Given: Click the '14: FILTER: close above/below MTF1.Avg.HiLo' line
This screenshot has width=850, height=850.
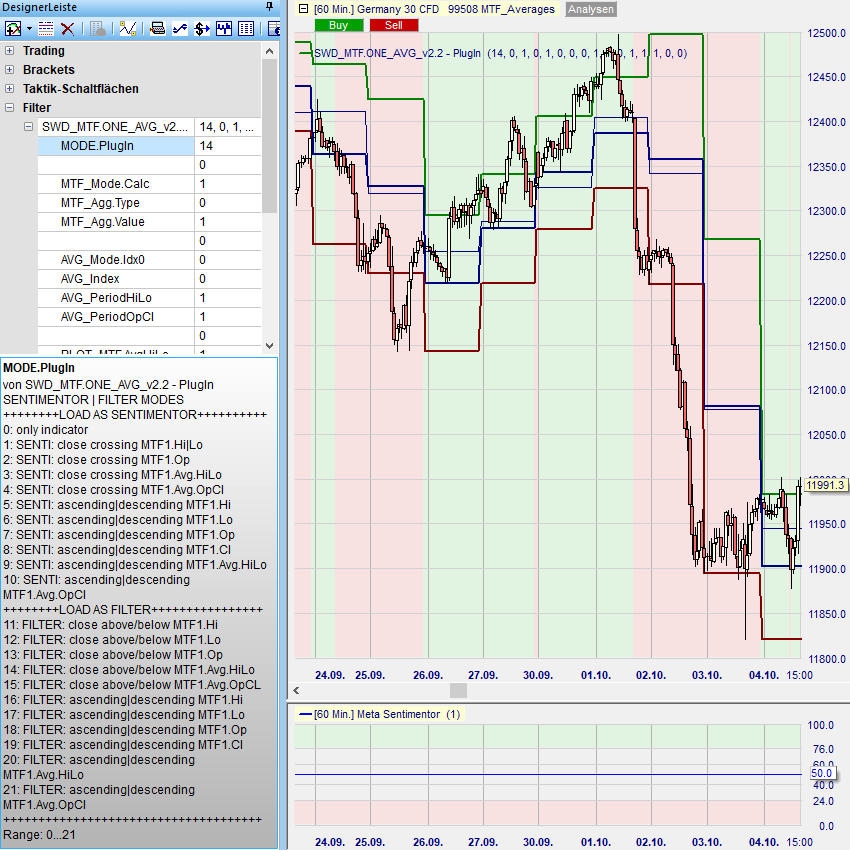Looking at the screenshot, I should (x=129, y=669).
